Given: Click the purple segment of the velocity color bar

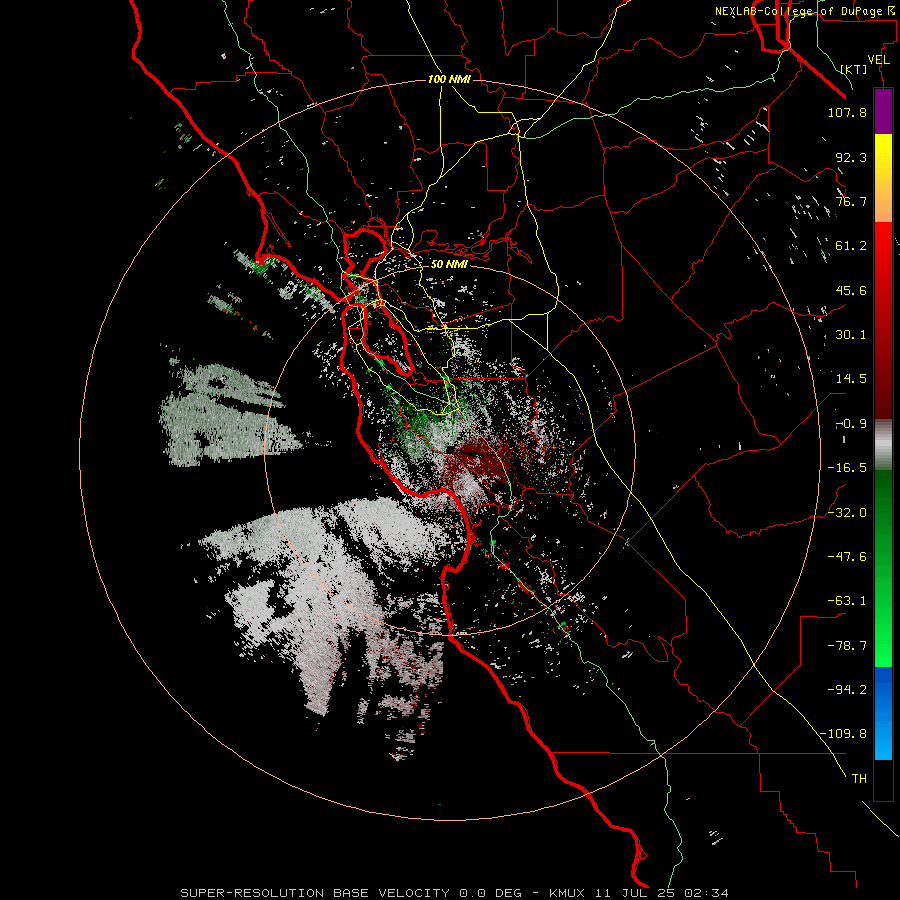Looking at the screenshot, I should pyautogui.click(x=883, y=111).
